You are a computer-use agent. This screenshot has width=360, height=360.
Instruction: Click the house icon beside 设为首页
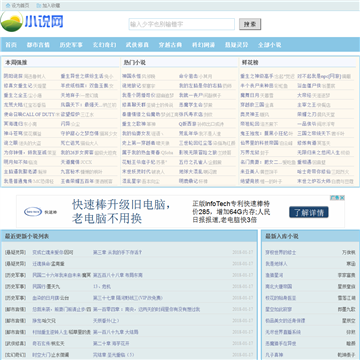[x=8, y=5]
